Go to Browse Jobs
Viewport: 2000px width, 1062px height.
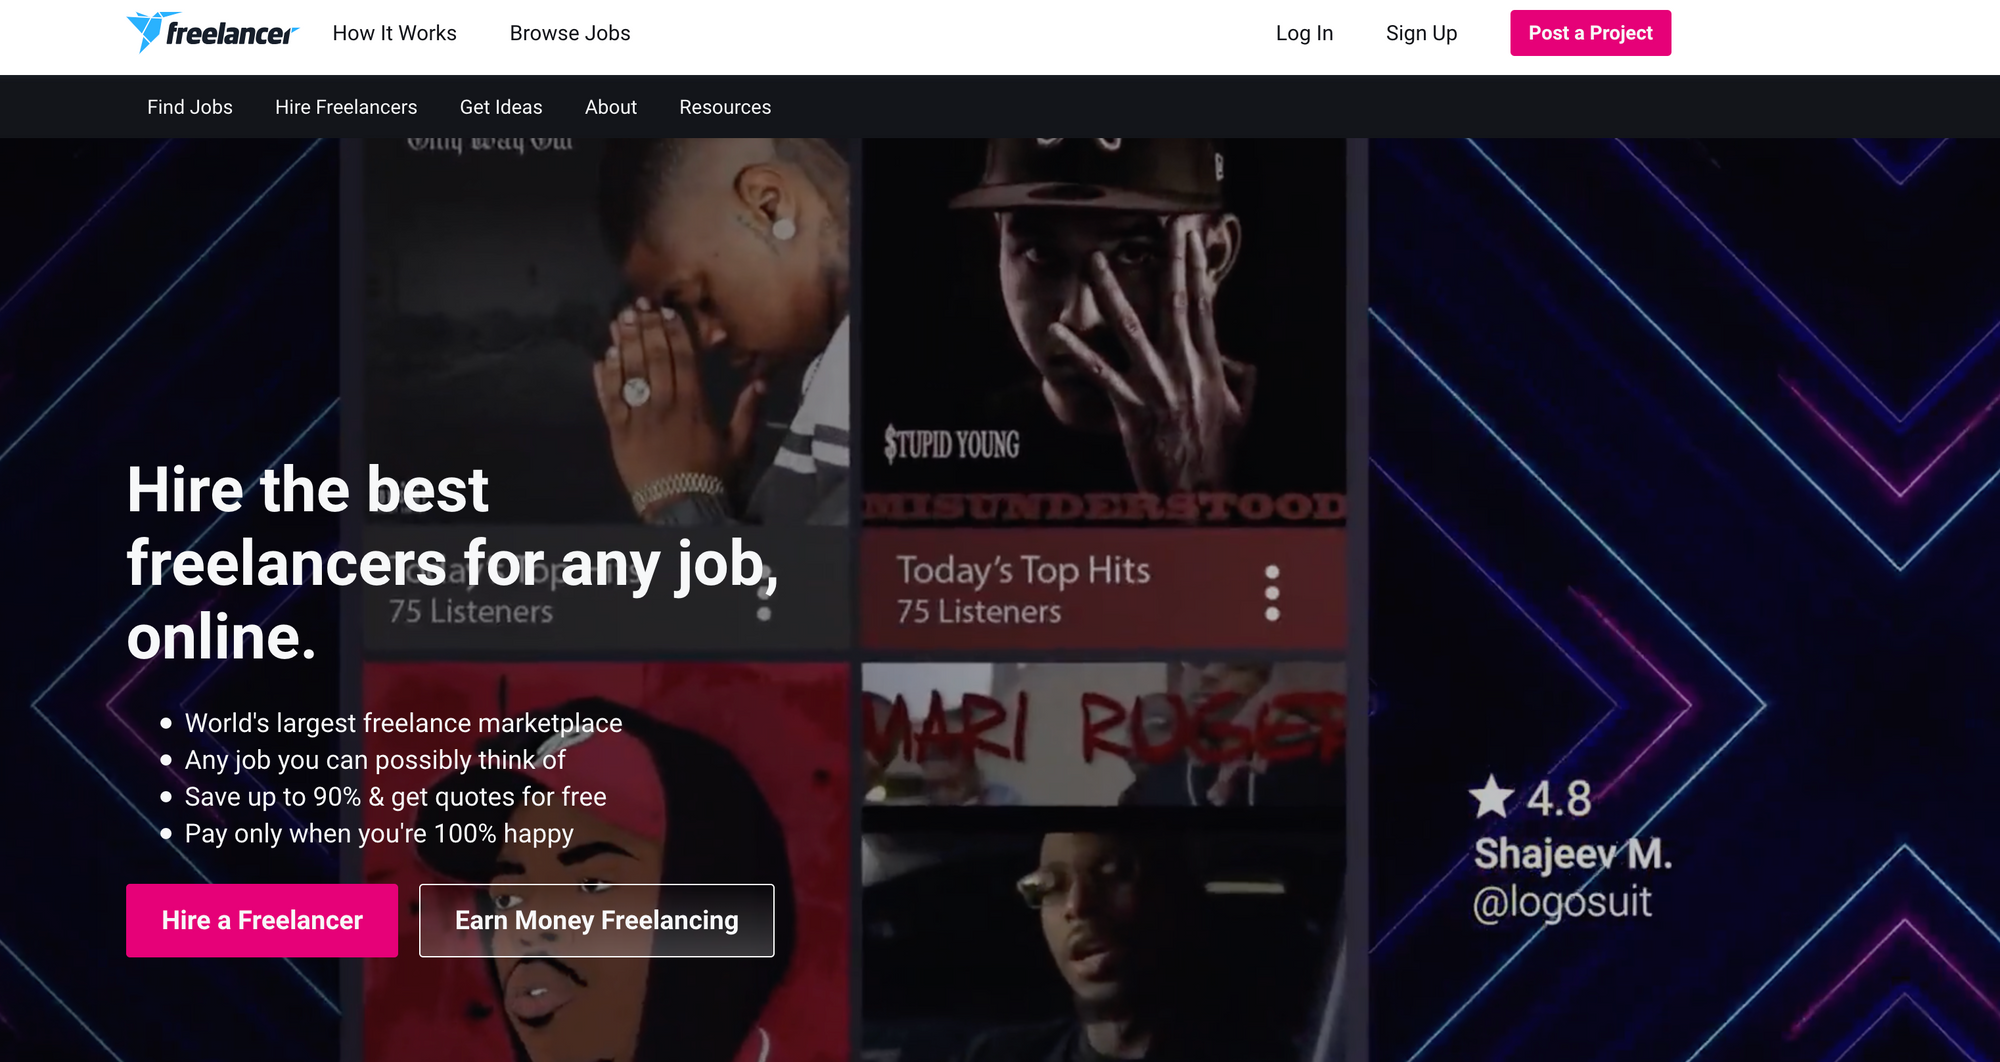(570, 33)
